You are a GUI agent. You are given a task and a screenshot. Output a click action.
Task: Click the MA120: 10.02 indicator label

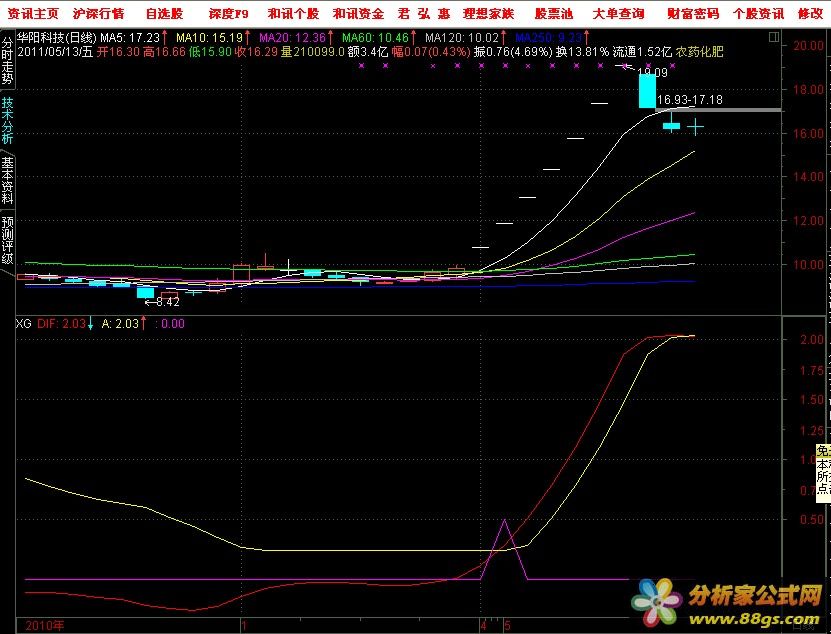462,38
